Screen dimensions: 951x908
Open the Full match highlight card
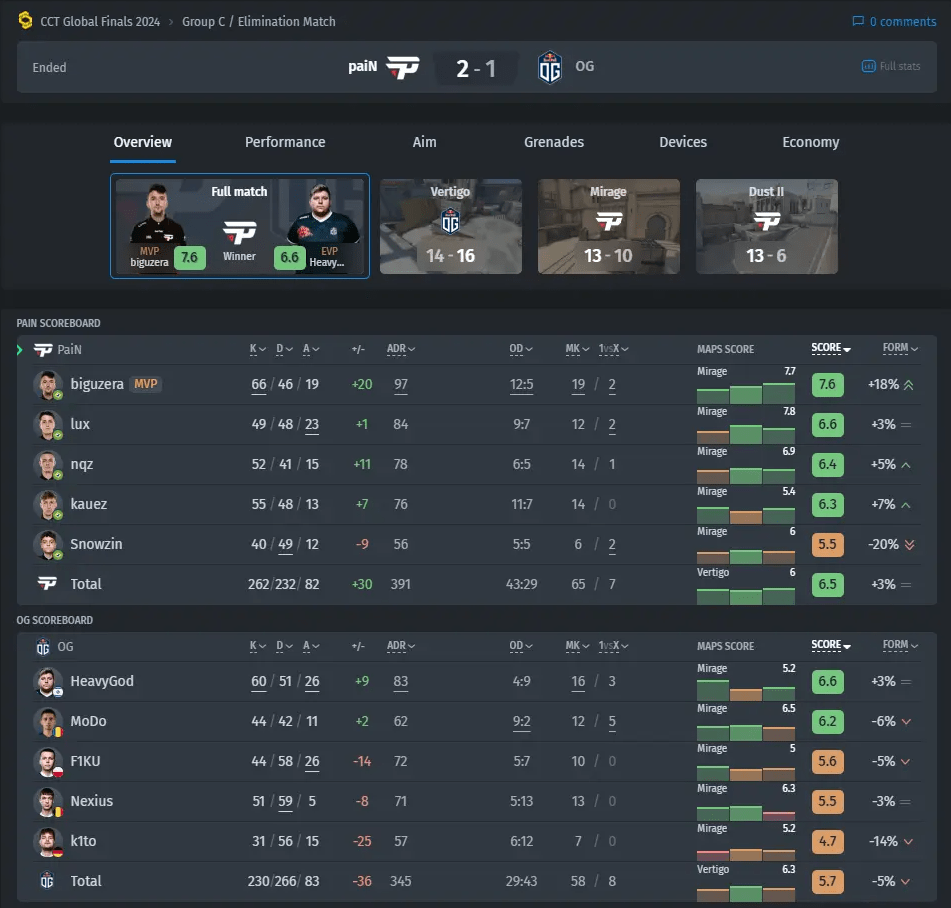[x=239, y=226]
